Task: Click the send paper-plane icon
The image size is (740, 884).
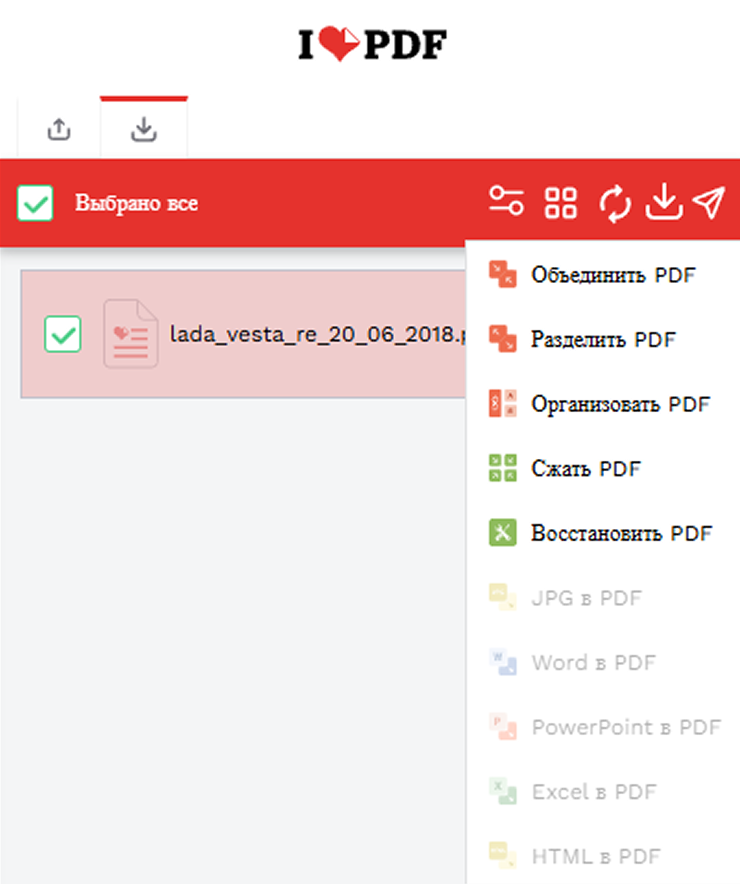Action: point(708,202)
